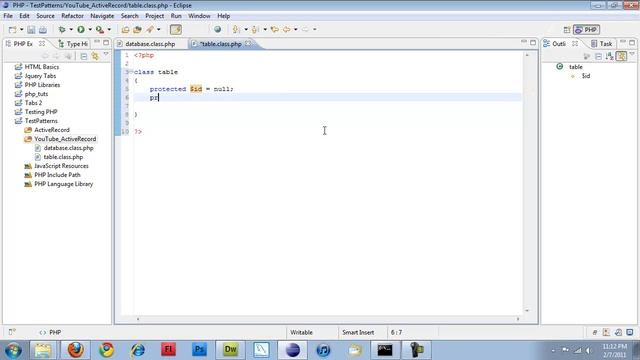This screenshot has height=360, width=640.
Task: Select the table class in Outline
Action: (576, 67)
